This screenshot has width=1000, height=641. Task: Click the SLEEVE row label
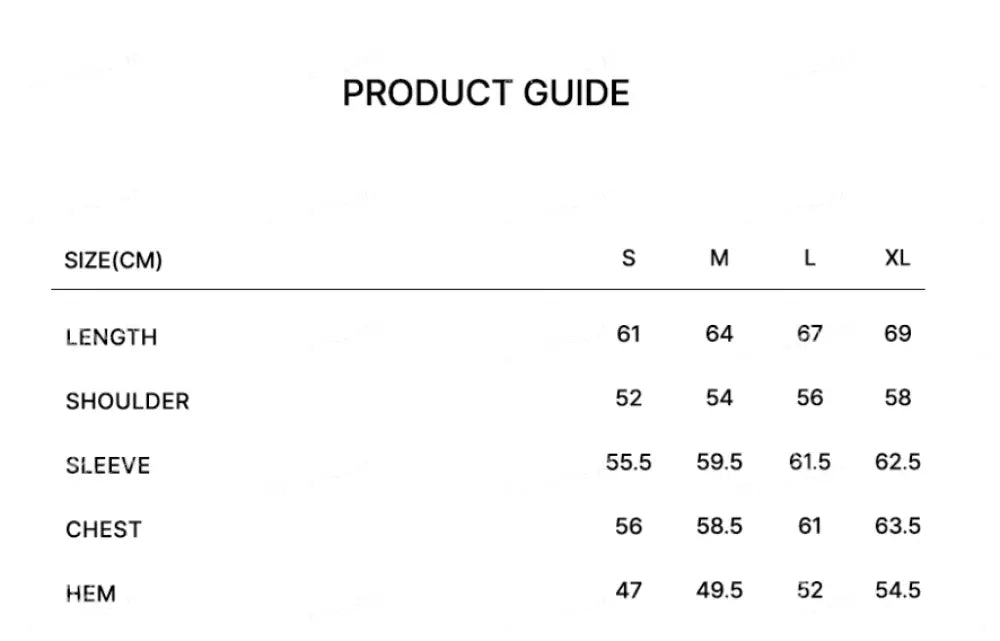(108, 465)
